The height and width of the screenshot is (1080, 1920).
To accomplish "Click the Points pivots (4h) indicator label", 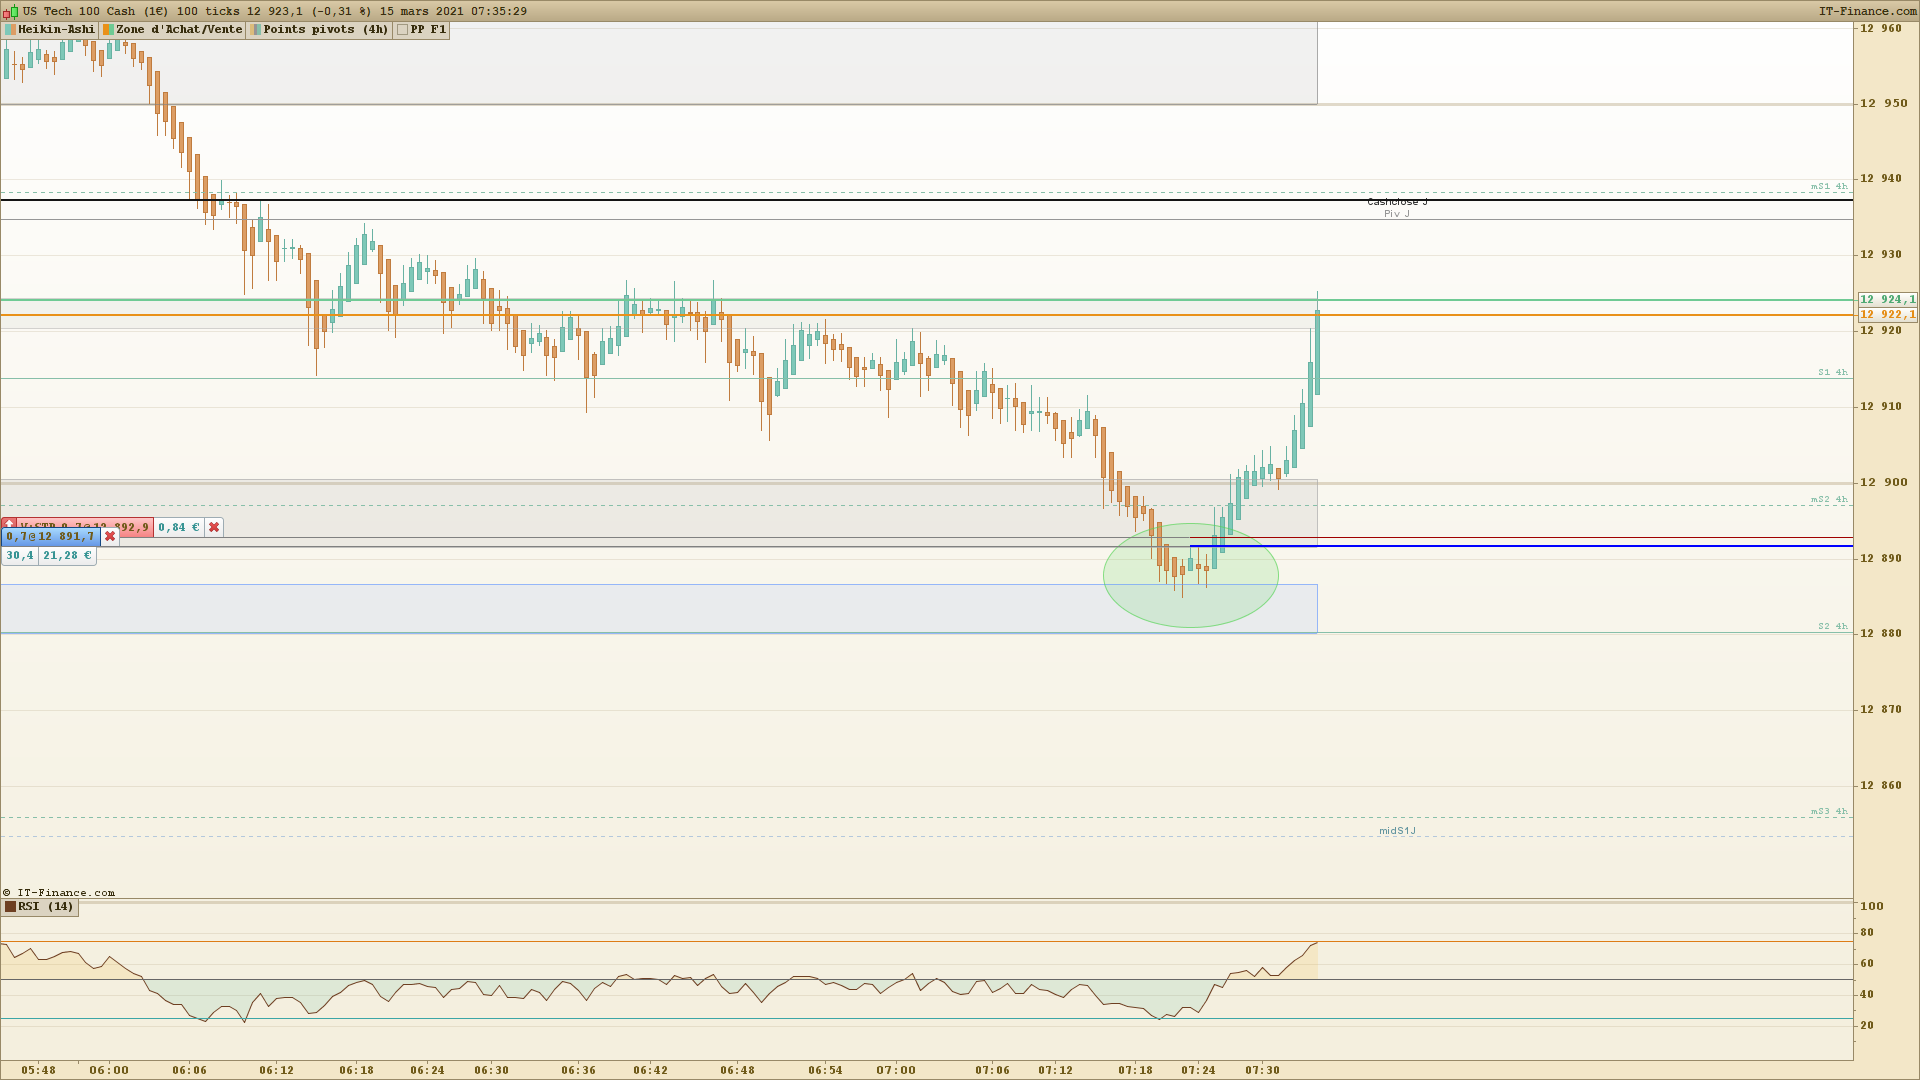I will 325,30.
